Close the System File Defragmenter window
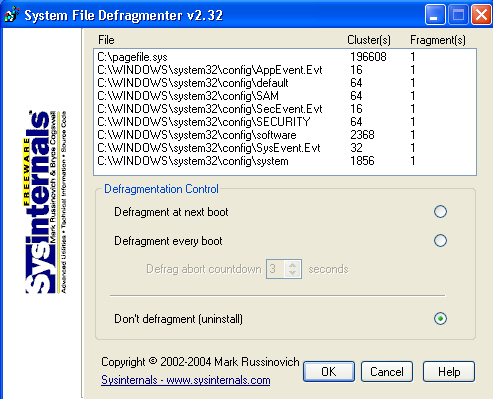This screenshot has height=399, width=493. (481, 15)
